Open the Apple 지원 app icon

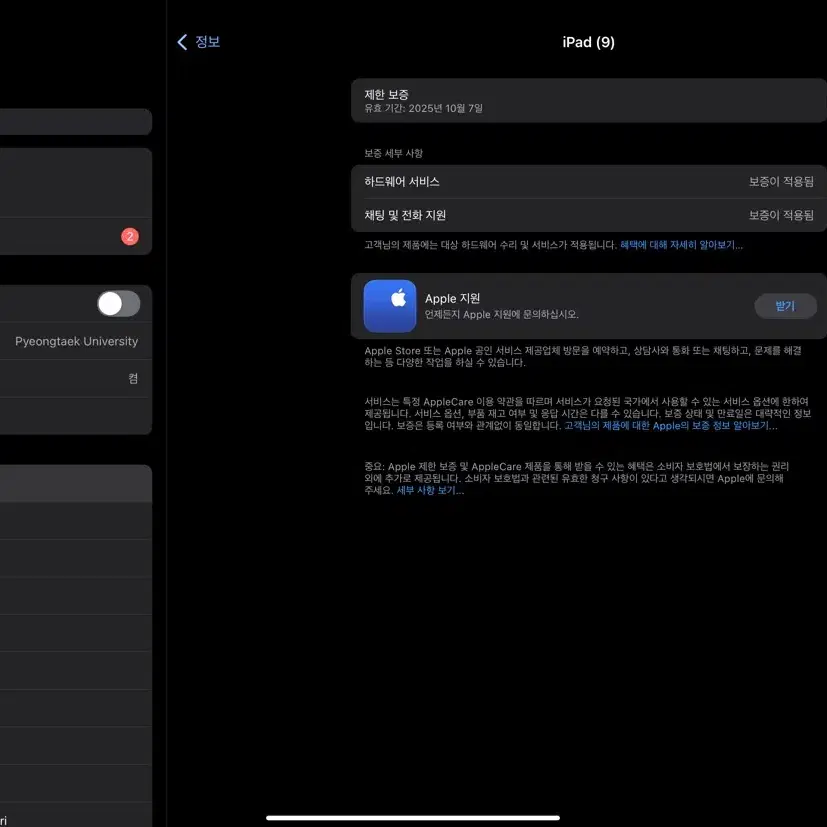coord(390,306)
